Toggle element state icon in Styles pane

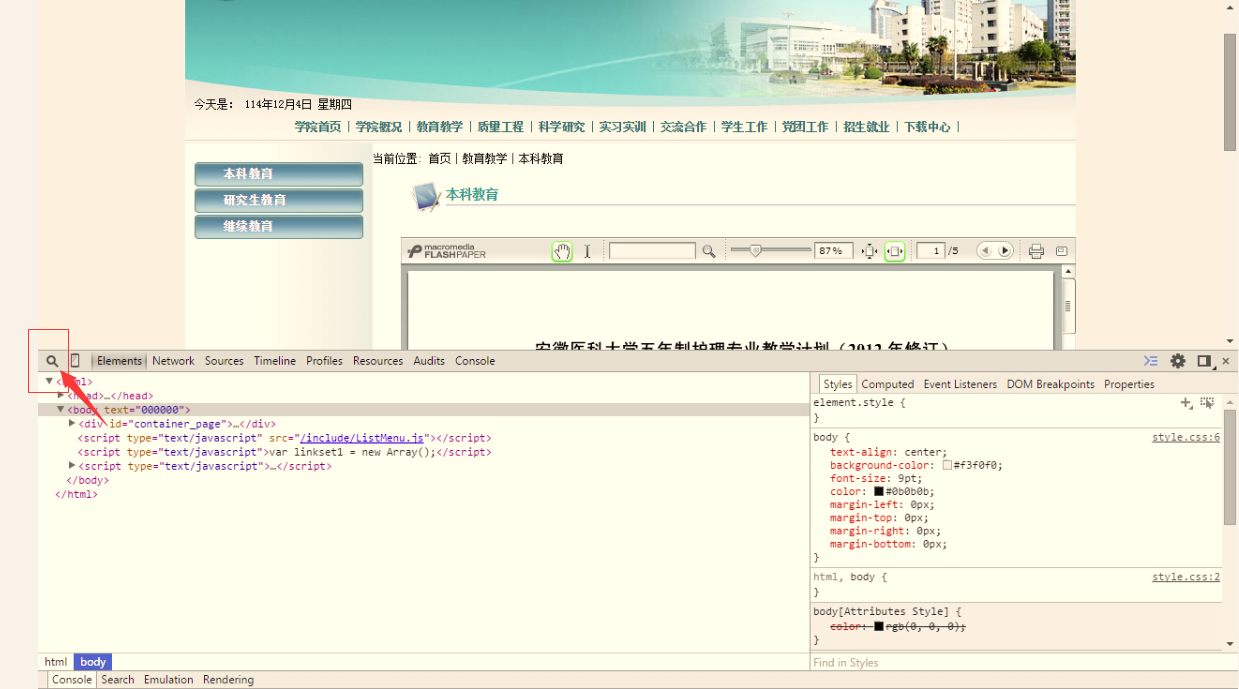point(1207,403)
